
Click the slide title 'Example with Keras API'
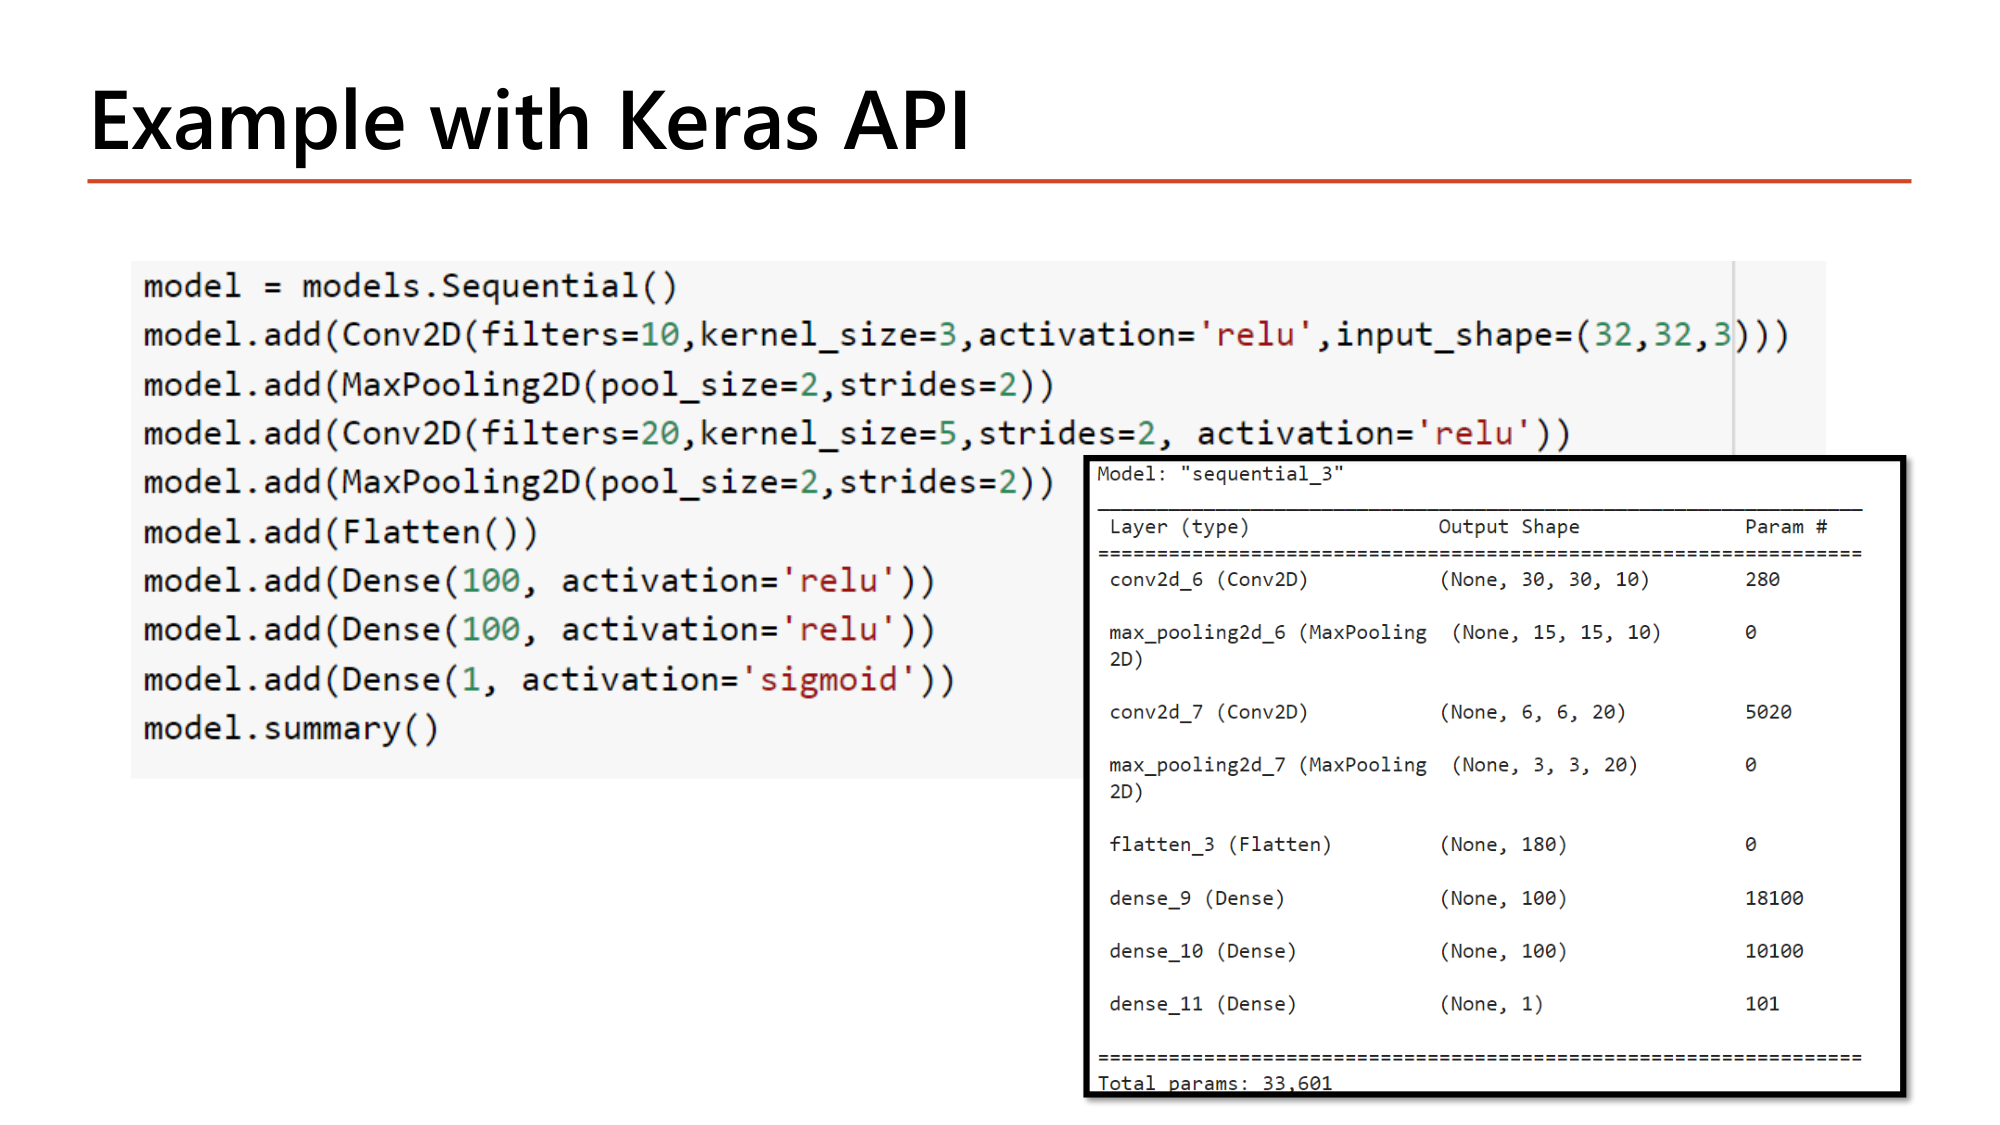[530, 122]
